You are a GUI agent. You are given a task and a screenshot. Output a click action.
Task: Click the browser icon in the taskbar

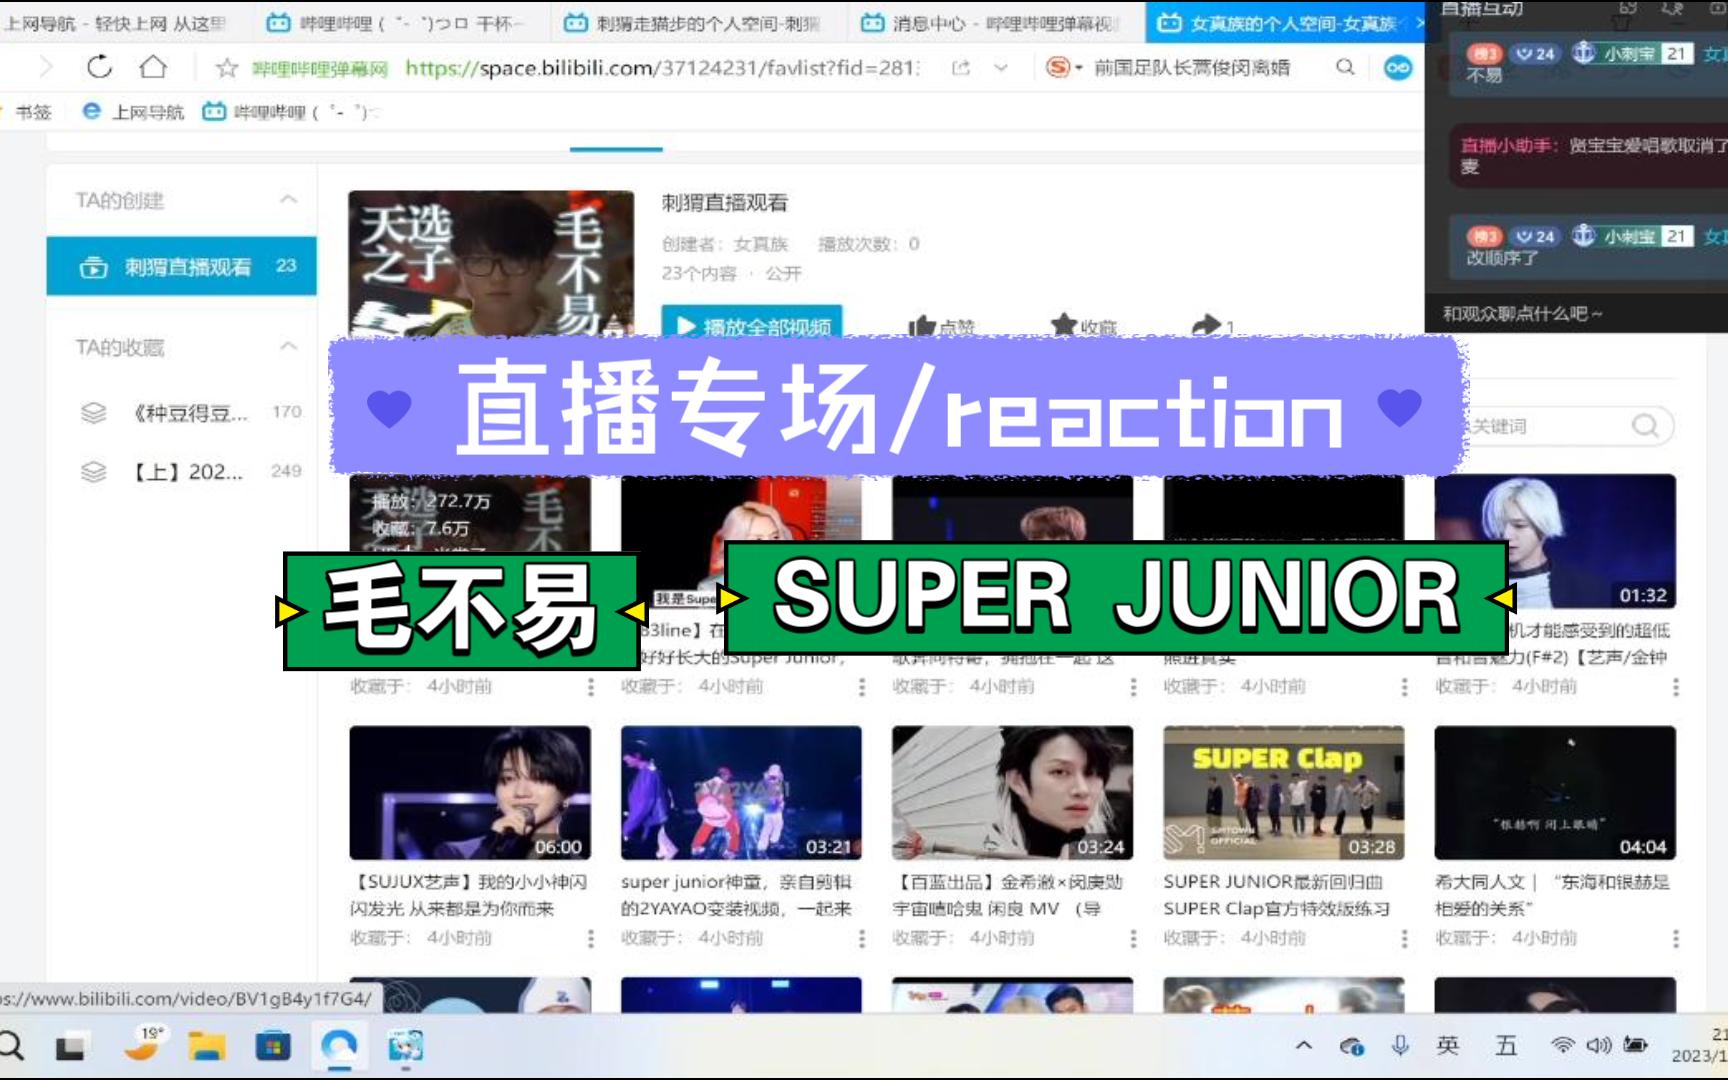tap(340, 1047)
